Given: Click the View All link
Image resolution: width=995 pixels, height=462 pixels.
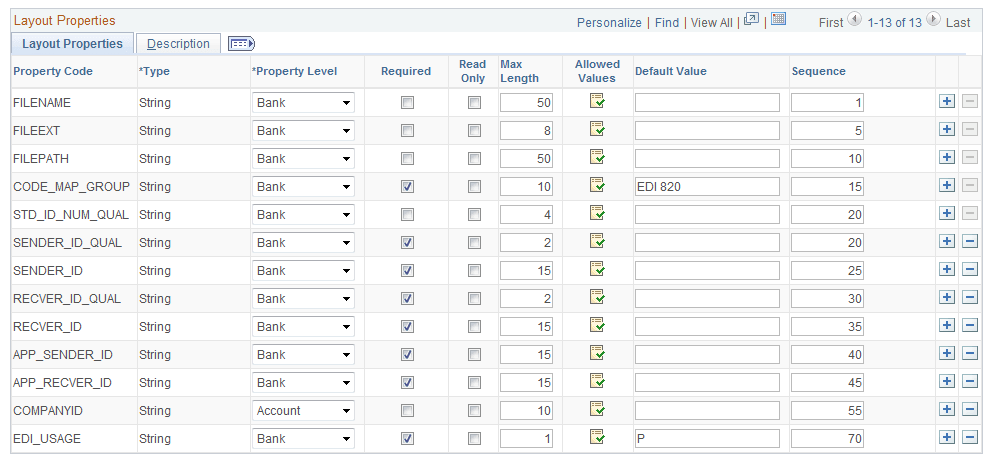Looking at the screenshot, I should 711,22.
